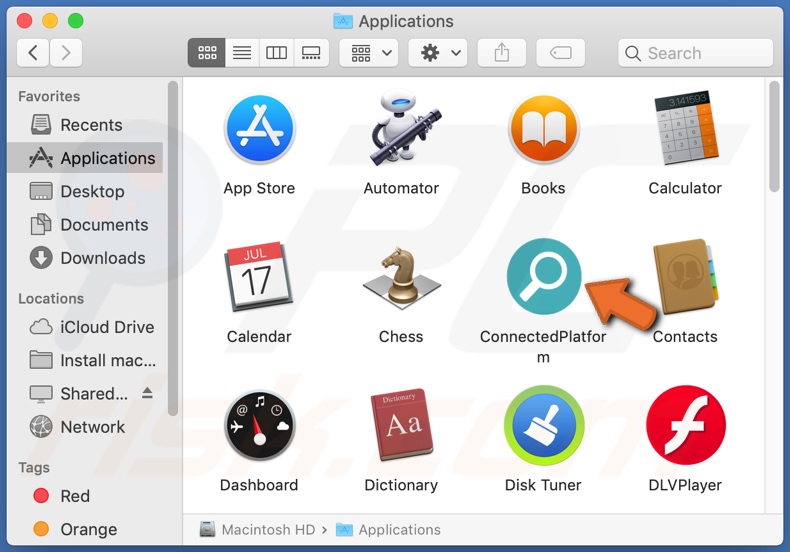Go to iCloud Drive location
Screen dimensions: 790x552
[106, 327]
